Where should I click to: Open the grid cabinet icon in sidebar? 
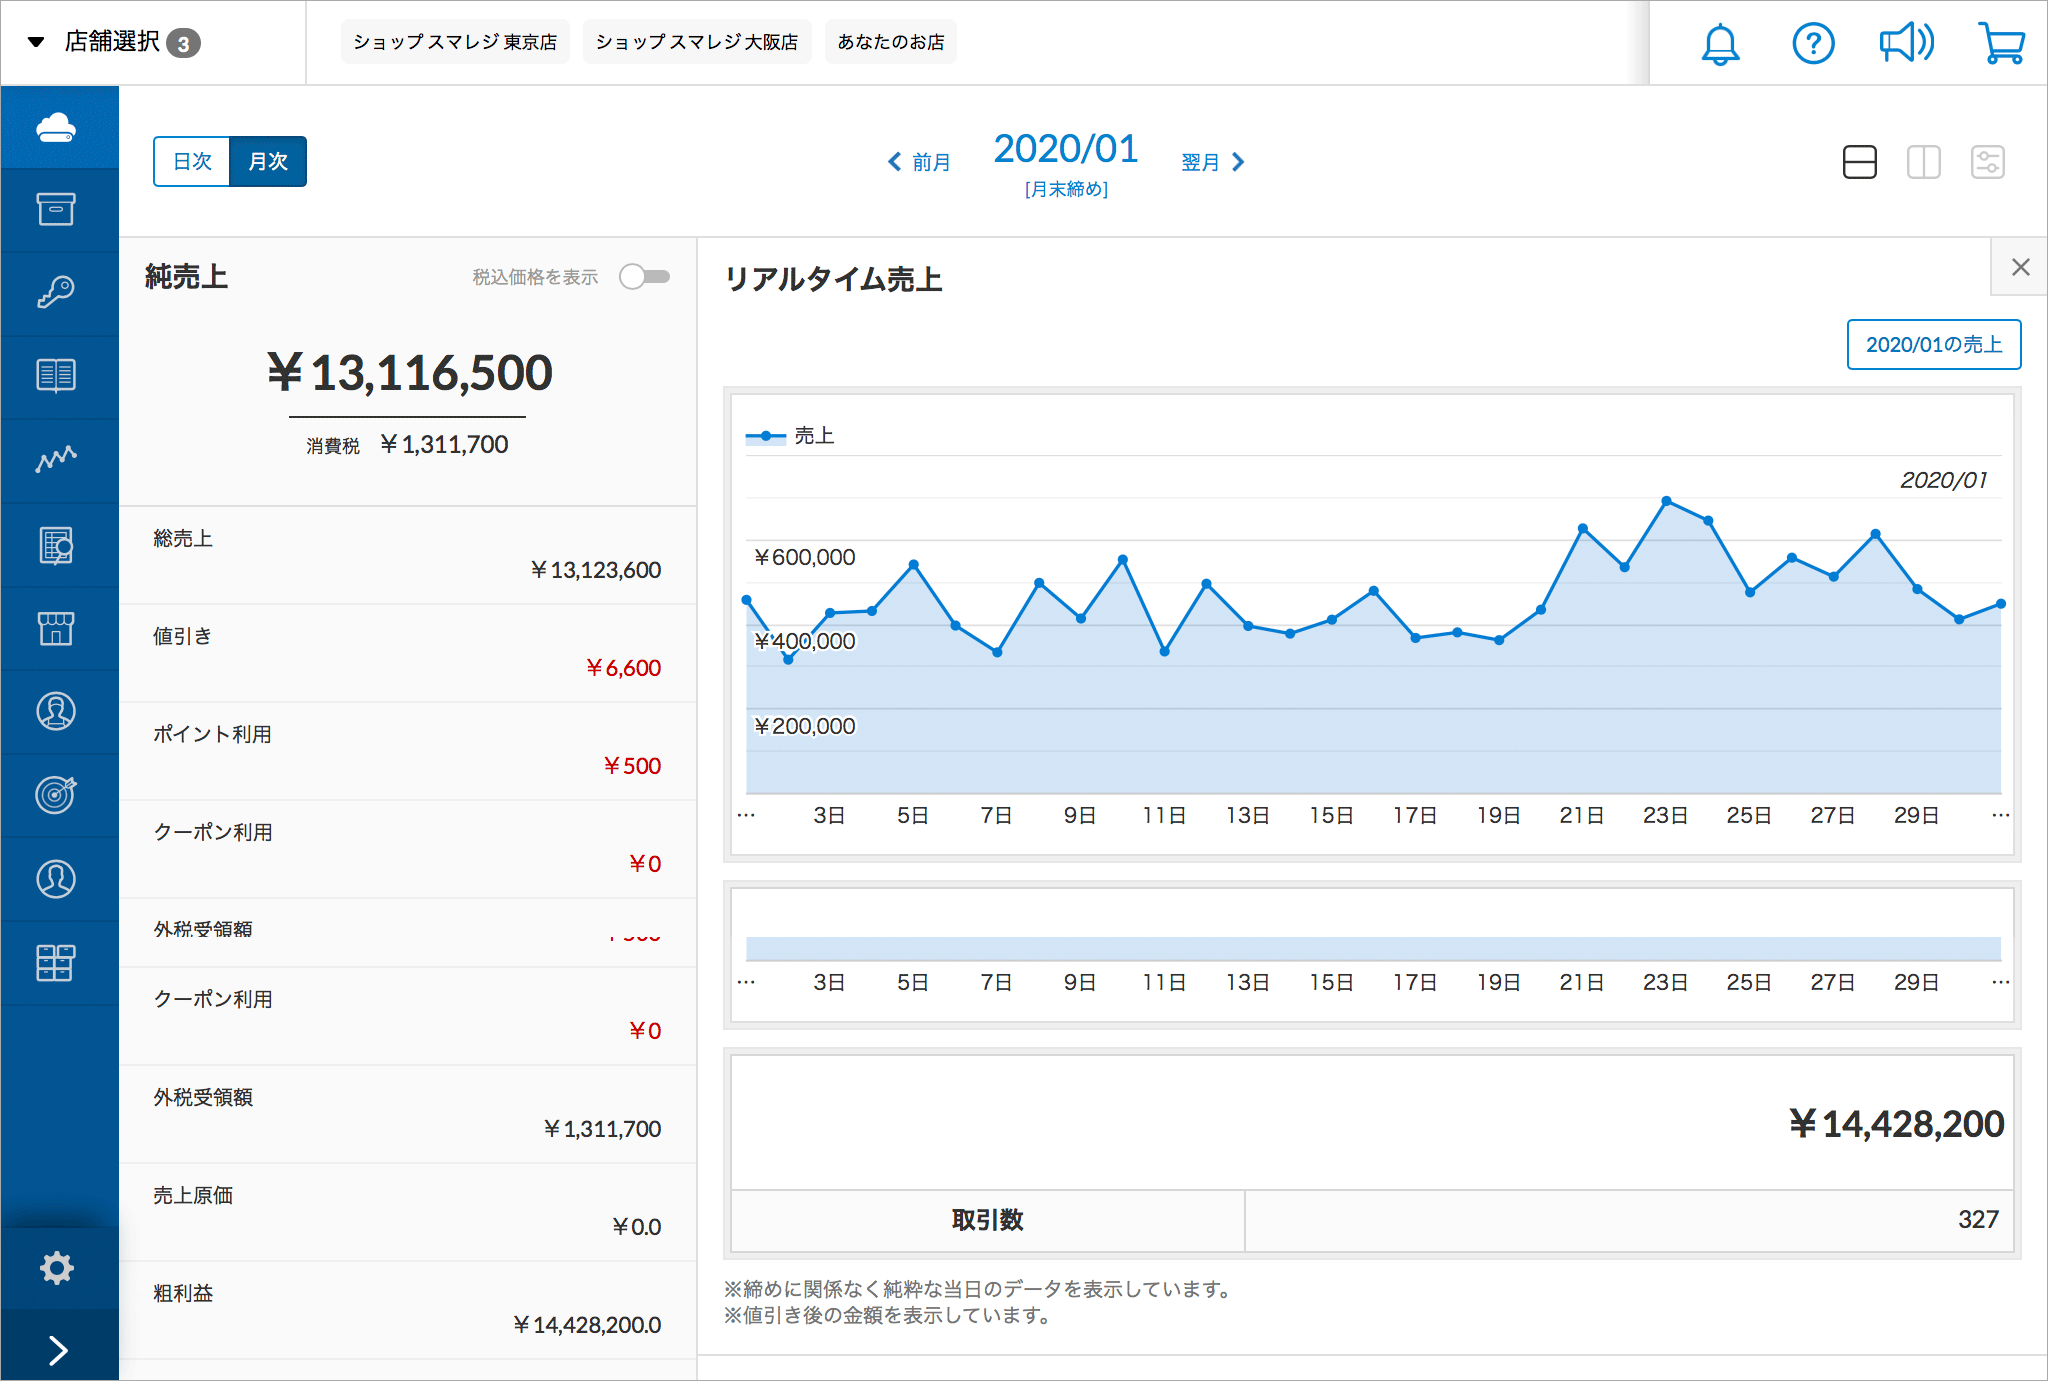[56, 962]
